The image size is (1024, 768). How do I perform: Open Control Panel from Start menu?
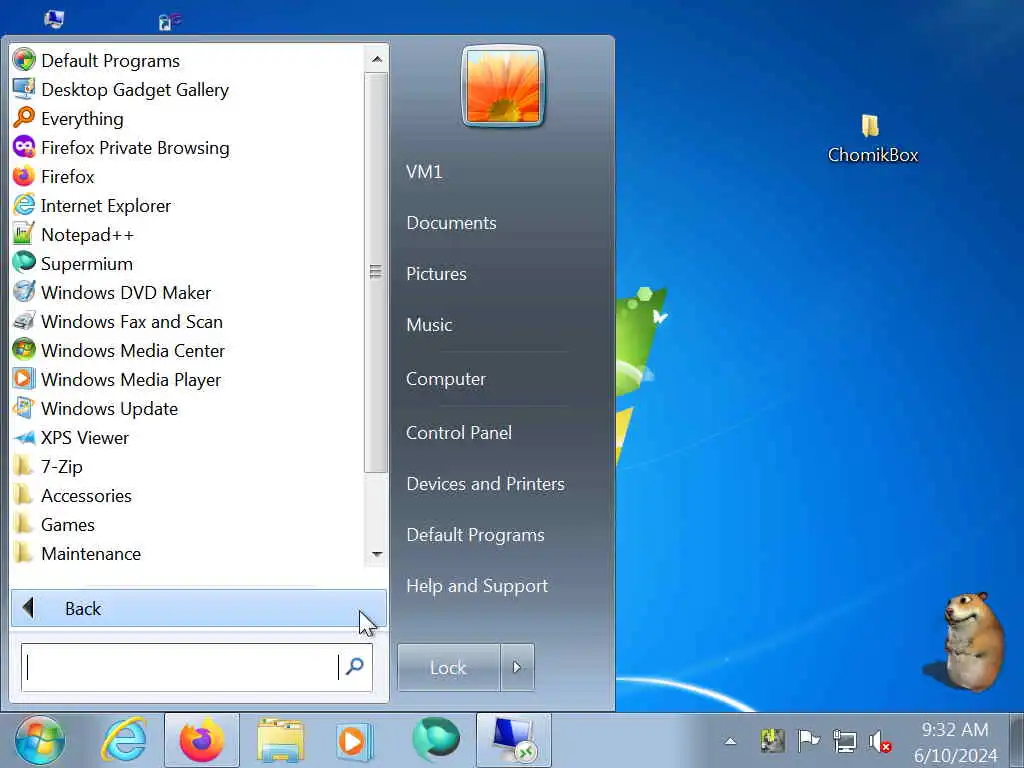pos(459,432)
